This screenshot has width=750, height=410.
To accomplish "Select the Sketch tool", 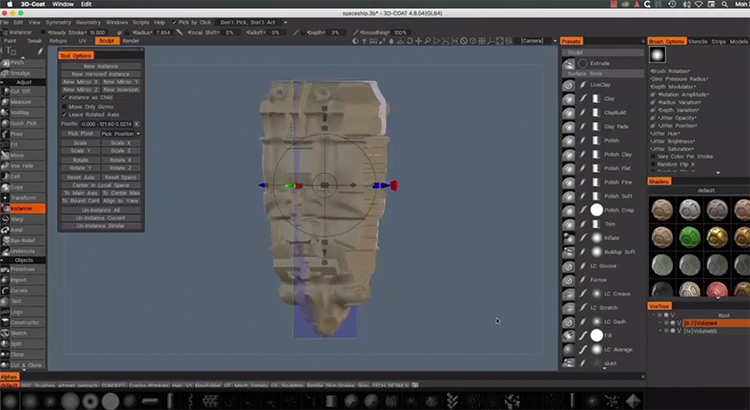I will (x=22, y=333).
